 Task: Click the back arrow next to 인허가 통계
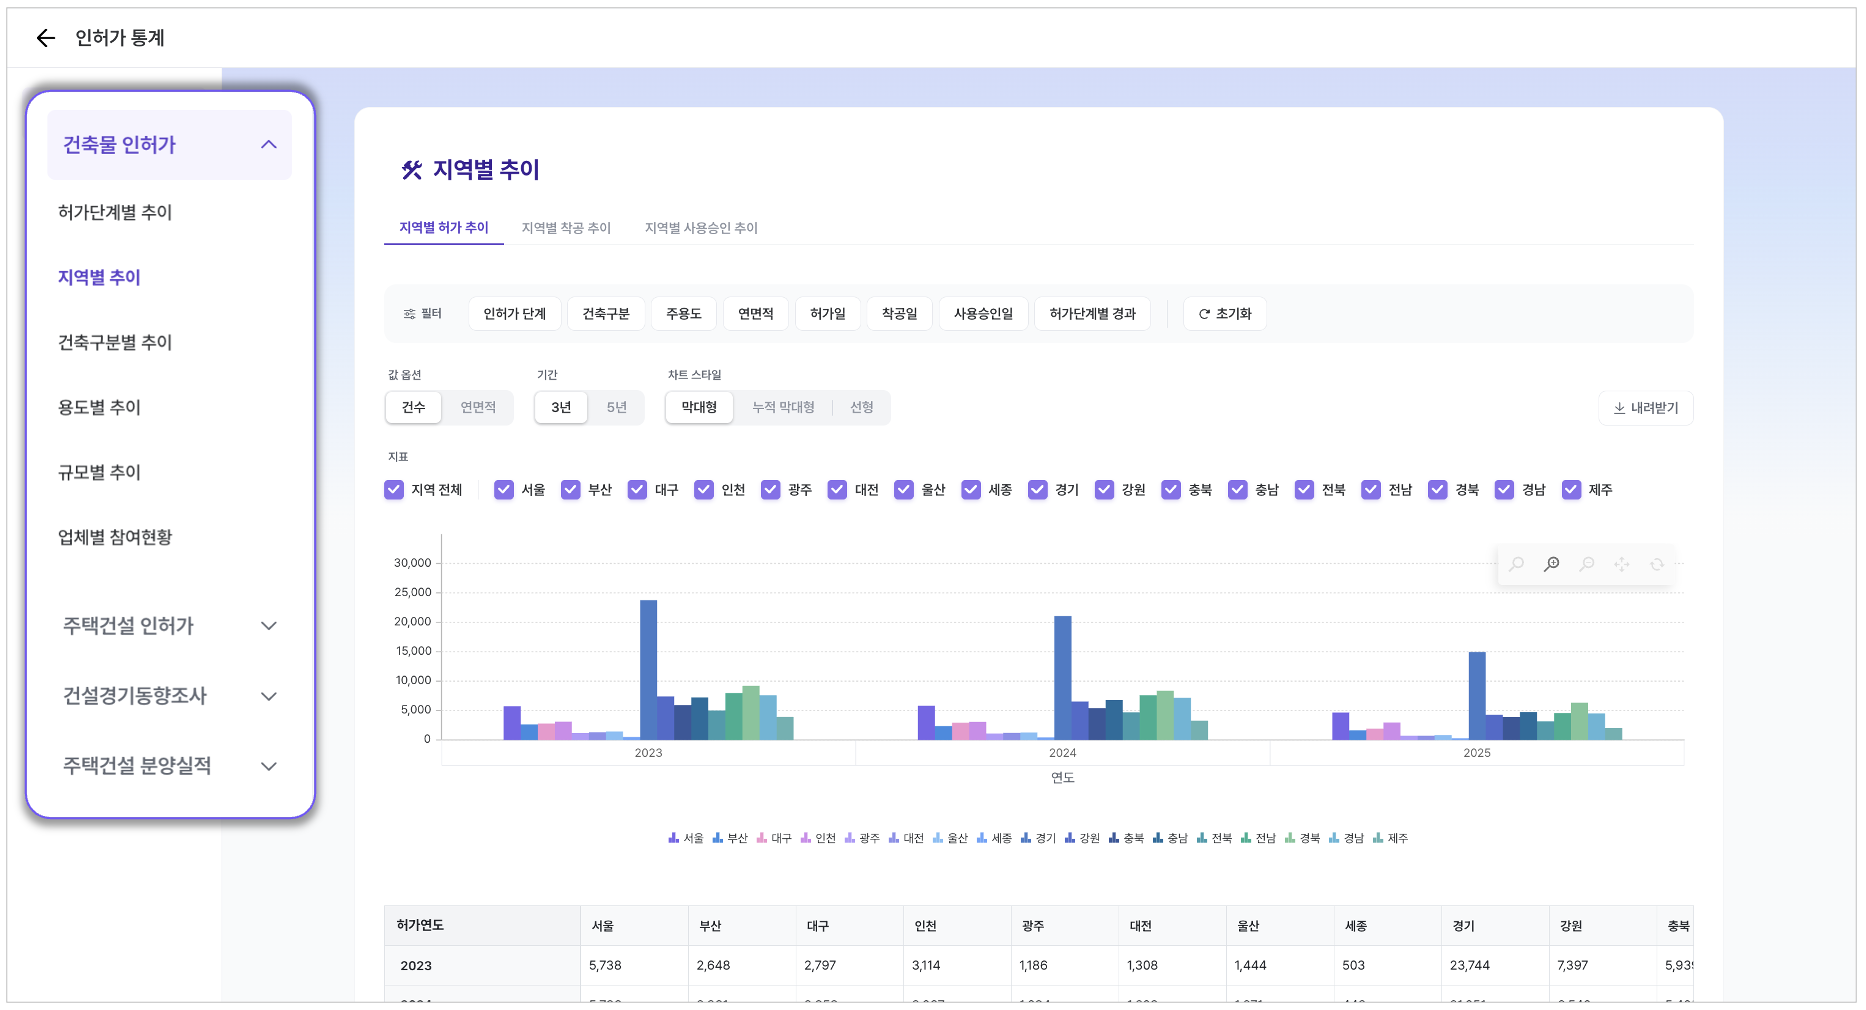(45, 38)
